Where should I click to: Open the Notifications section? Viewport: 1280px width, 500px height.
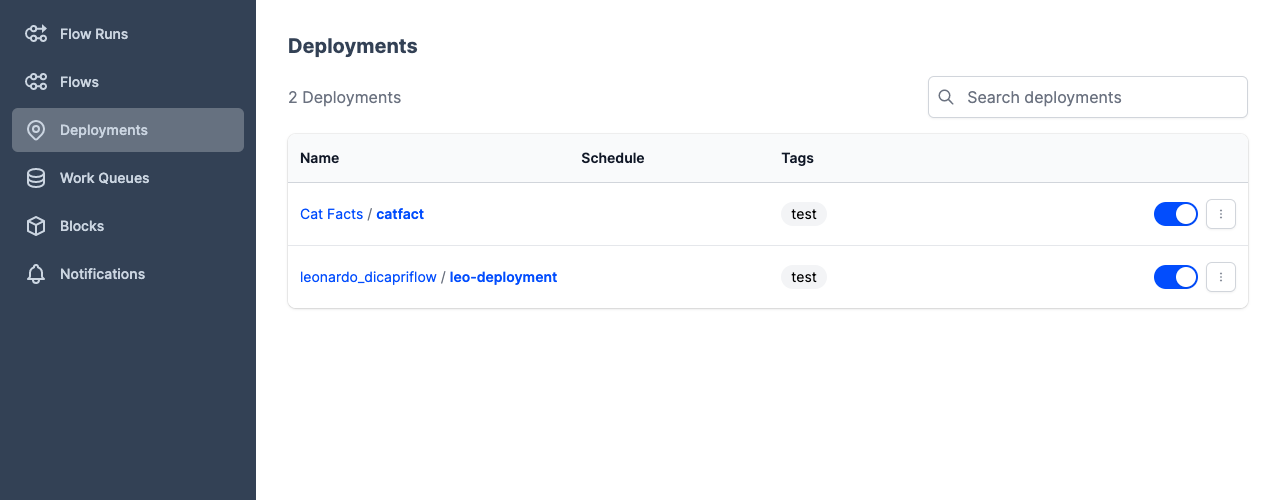(128, 274)
